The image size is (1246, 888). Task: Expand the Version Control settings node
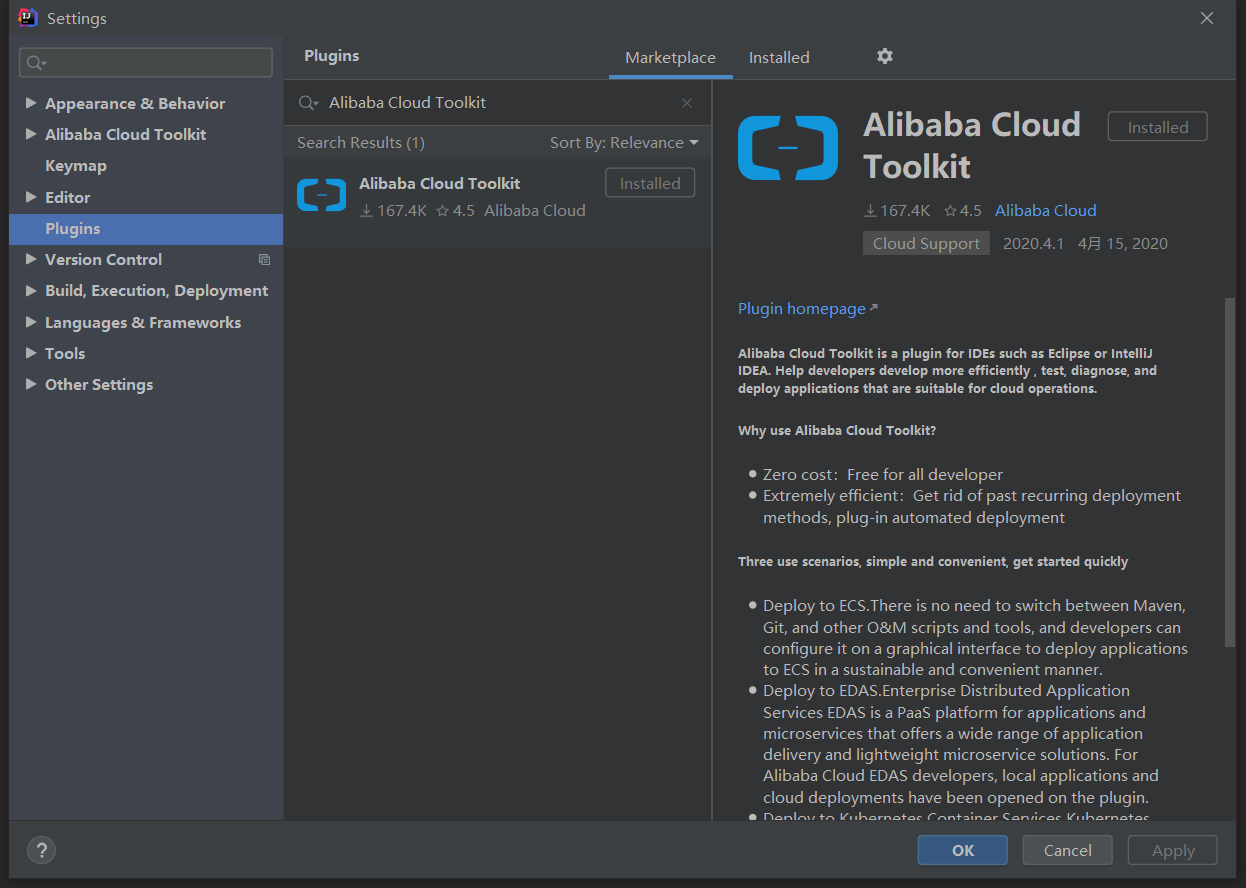(x=31, y=259)
